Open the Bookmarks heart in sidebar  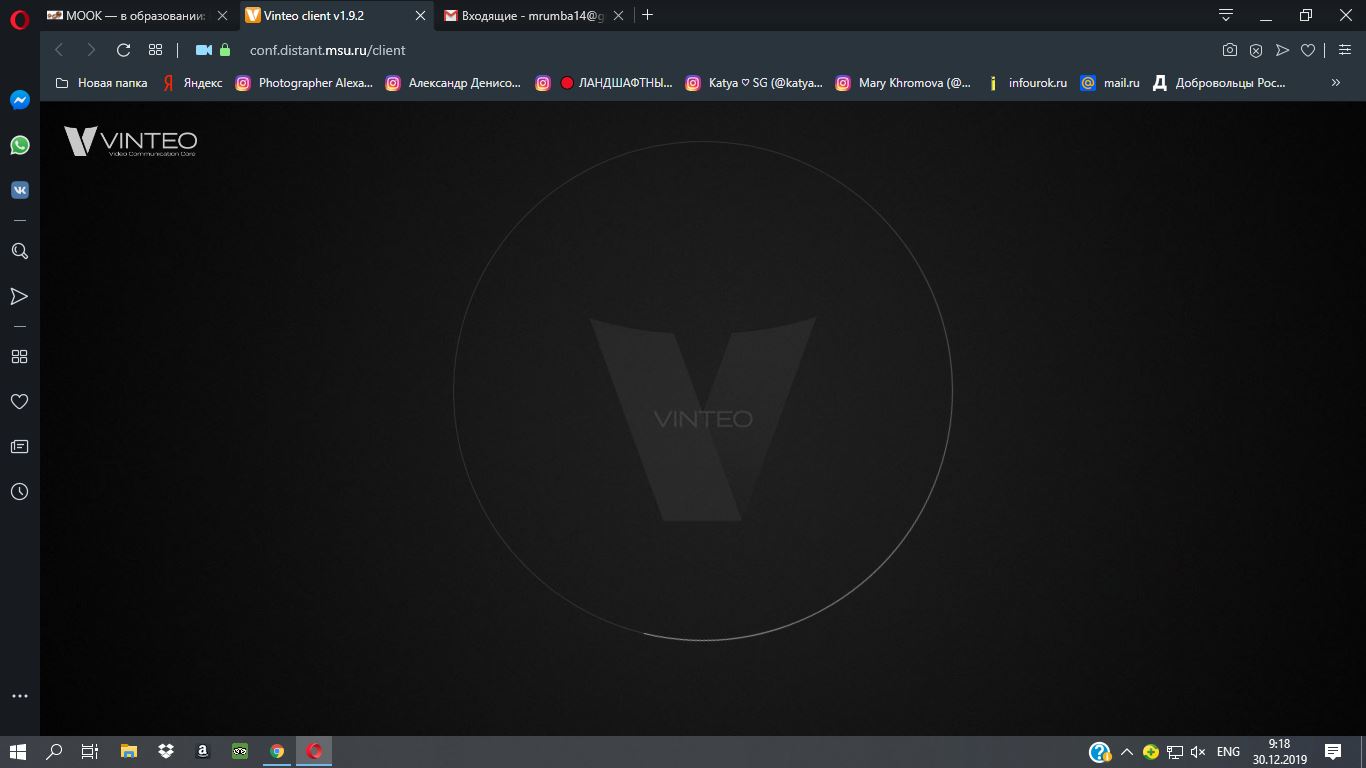[x=19, y=401]
